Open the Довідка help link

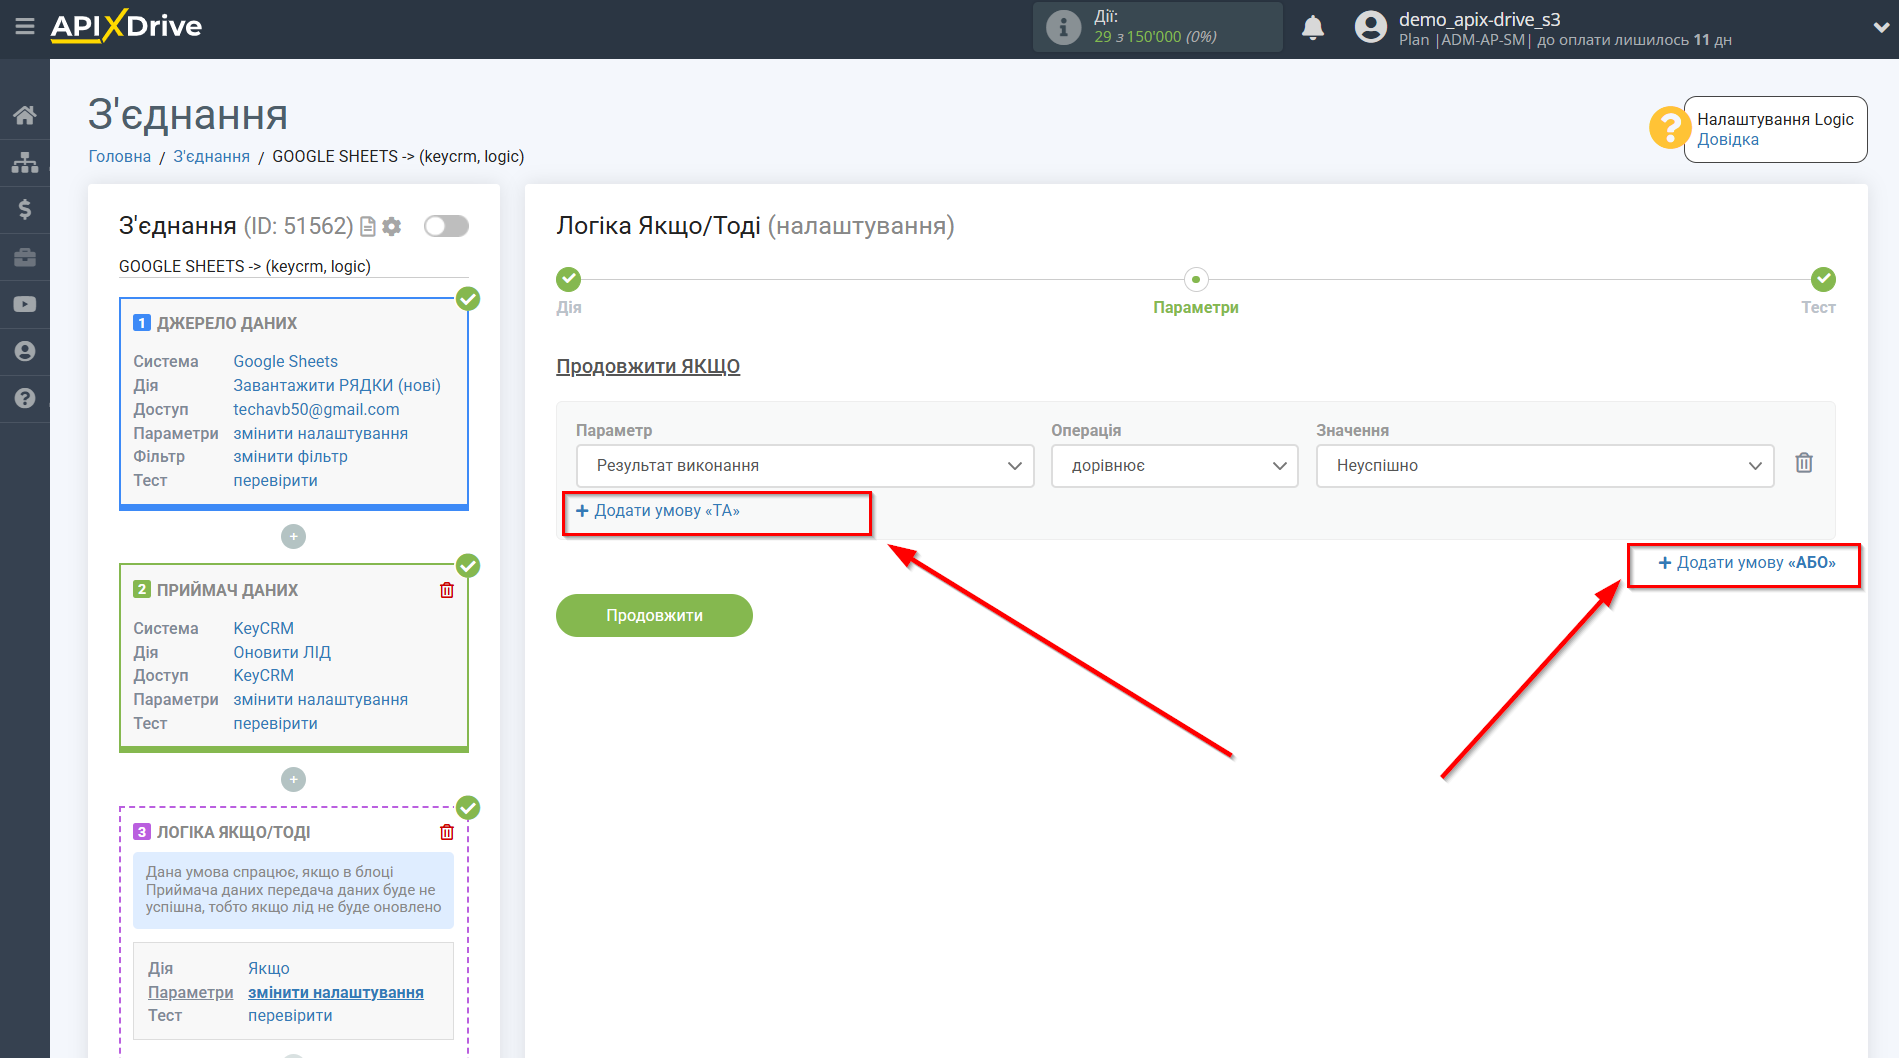coord(1727,140)
